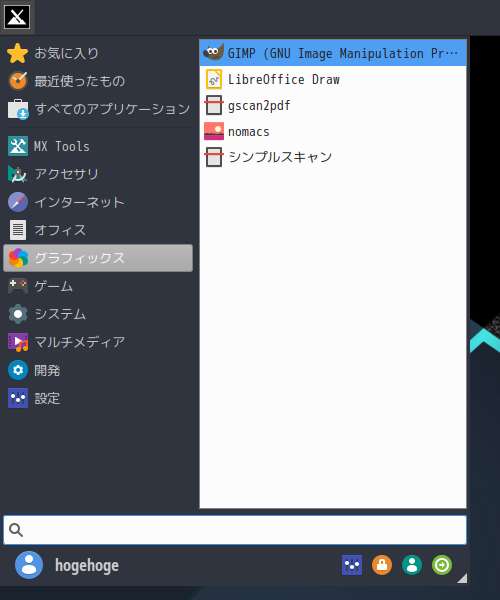Click the System gear icon
Image resolution: width=500 pixels, height=600 pixels.
pyautogui.click(x=18, y=314)
